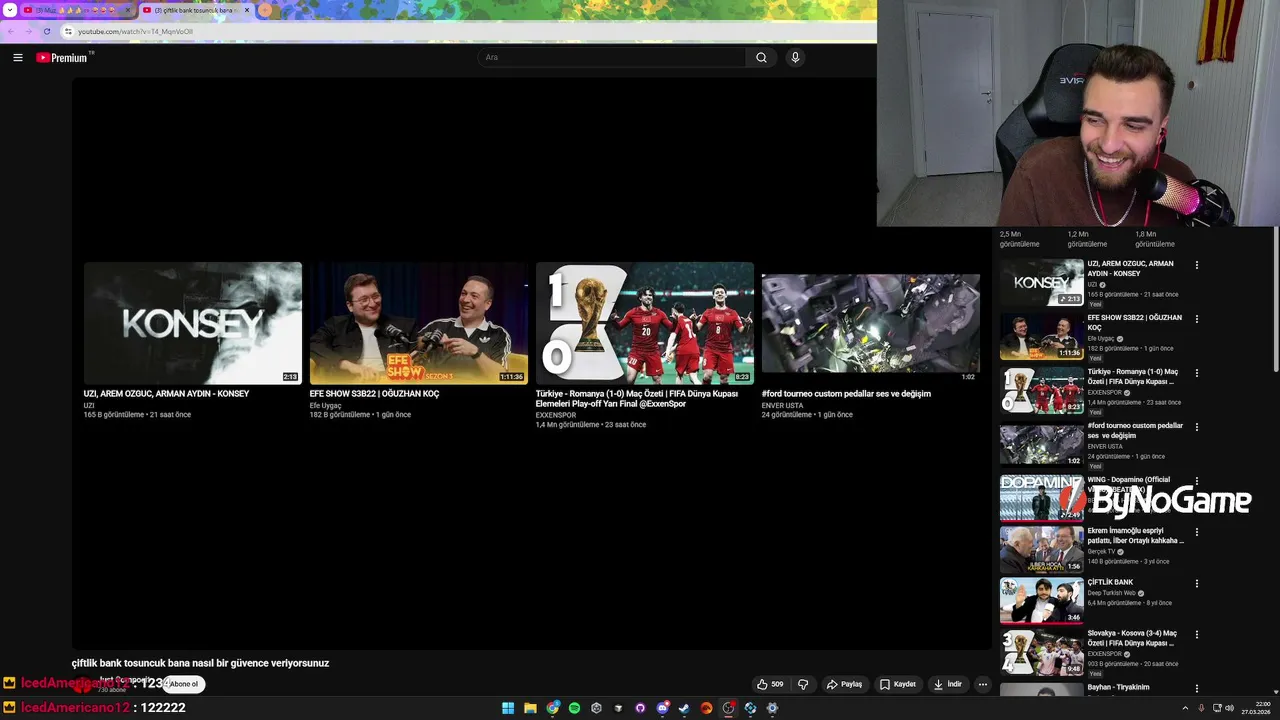The width and height of the screenshot is (1280, 720).
Task: Switch to the first YouTube tab
Action: coord(77,10)
